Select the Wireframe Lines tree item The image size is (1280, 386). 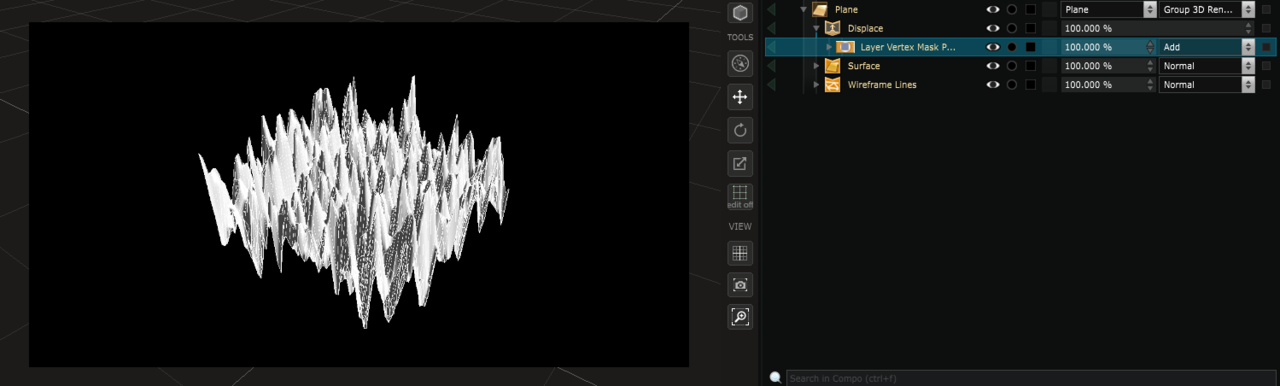click(882, 85)
